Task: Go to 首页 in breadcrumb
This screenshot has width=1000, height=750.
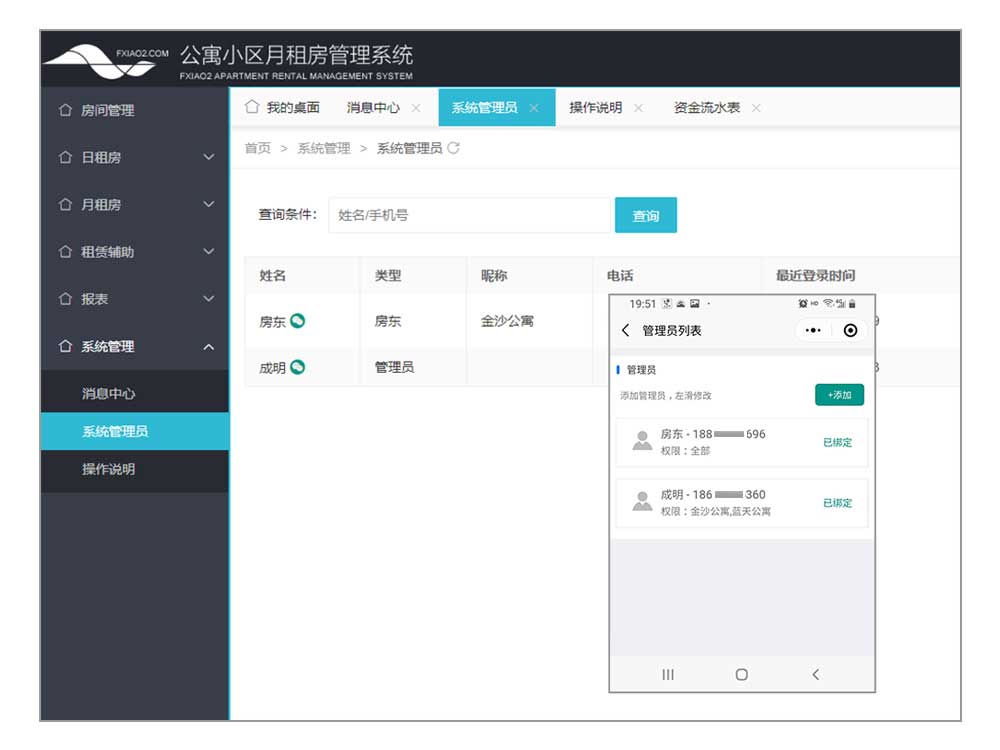Action: coord(258,148)
